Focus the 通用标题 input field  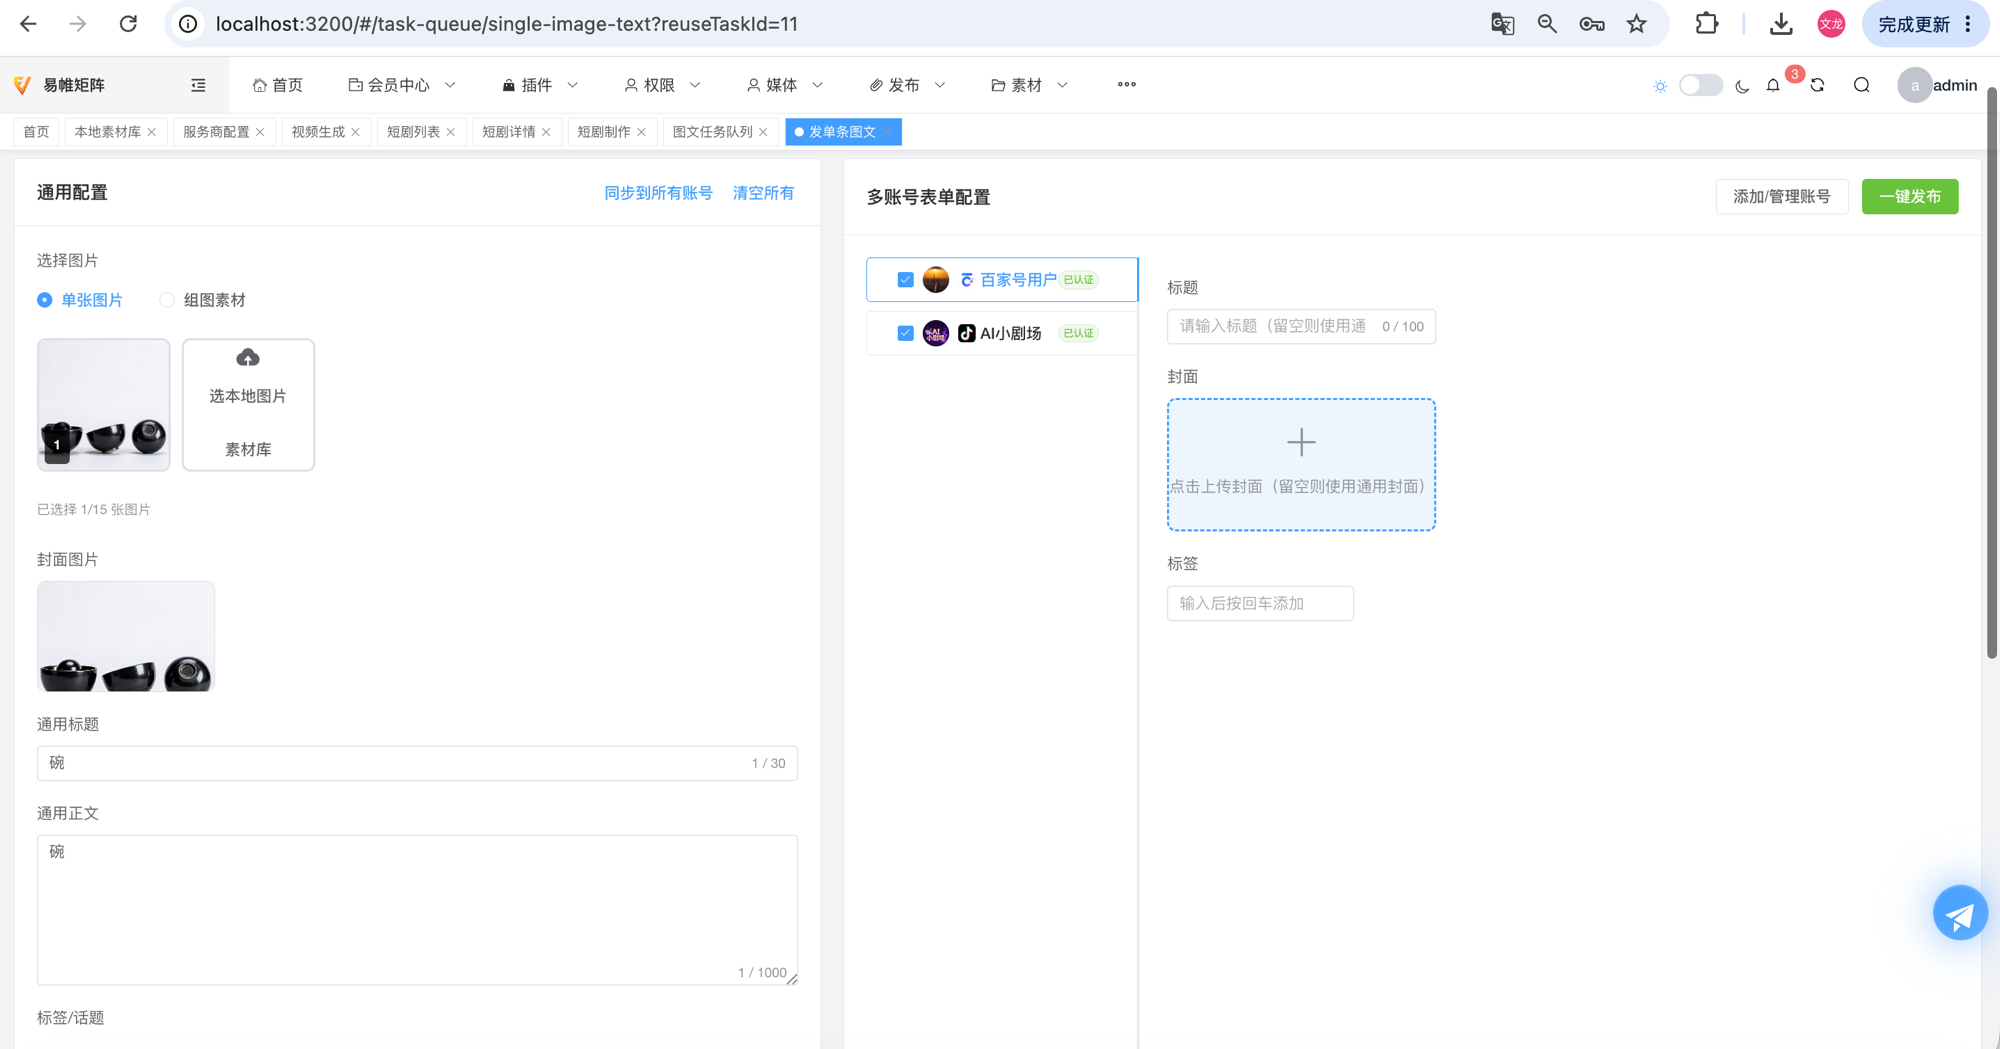[x=417, y=763]
